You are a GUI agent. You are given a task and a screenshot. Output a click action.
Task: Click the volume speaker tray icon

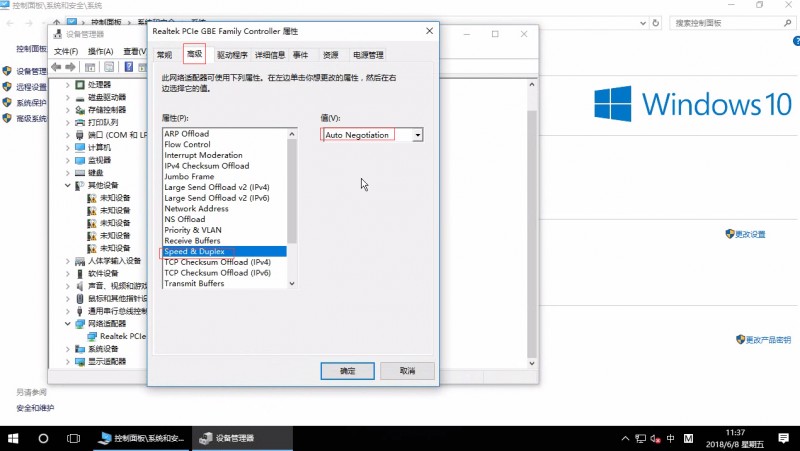(x=655, y=438)
